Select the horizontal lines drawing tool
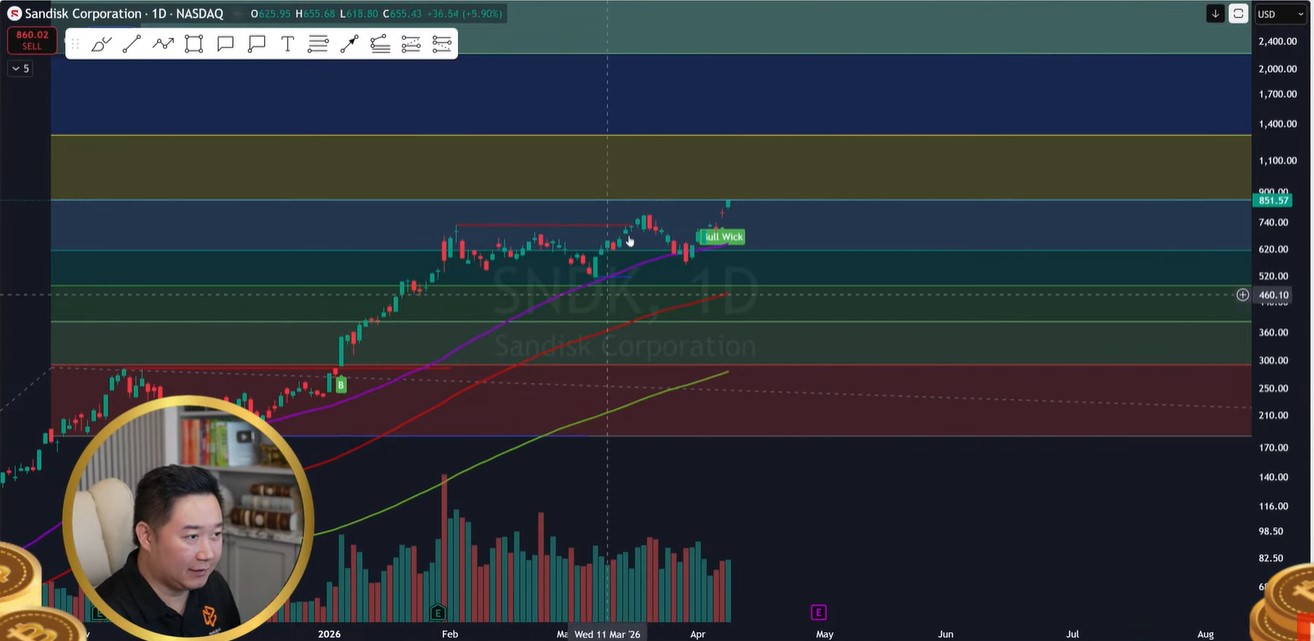The height and width of the screenshot is (641, 1314). [x=318, y=44]
